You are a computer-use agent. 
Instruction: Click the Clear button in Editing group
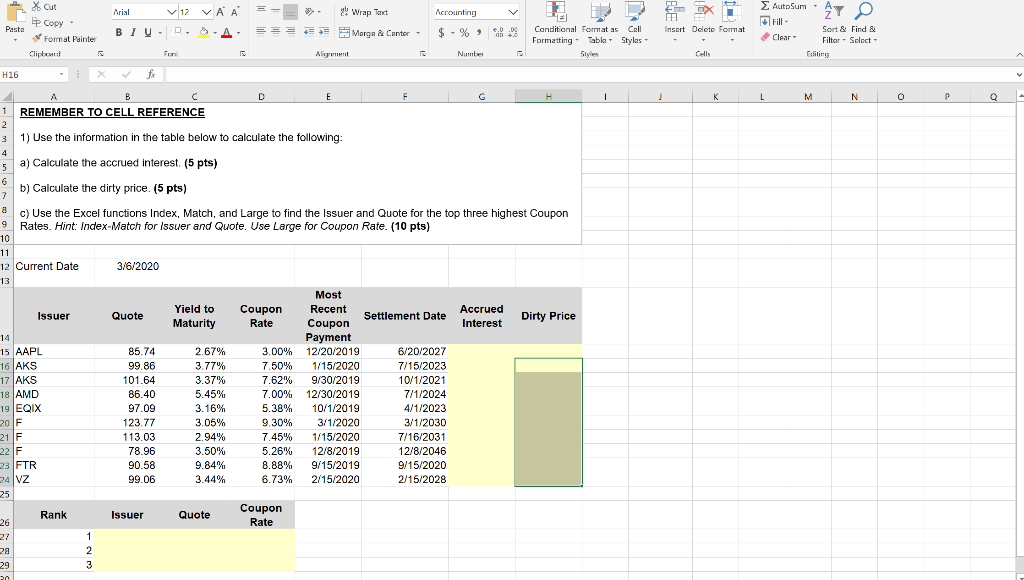[x=780, y=37]
